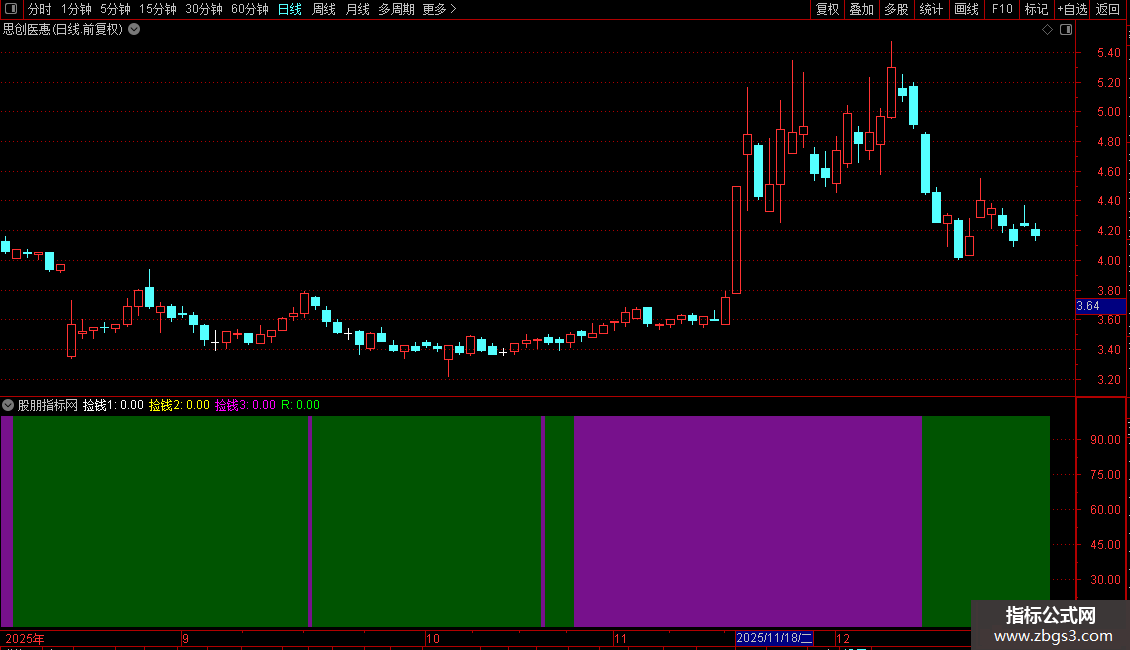
Task: Click month 10 on the date axis
Action: (x=432, y=638)
